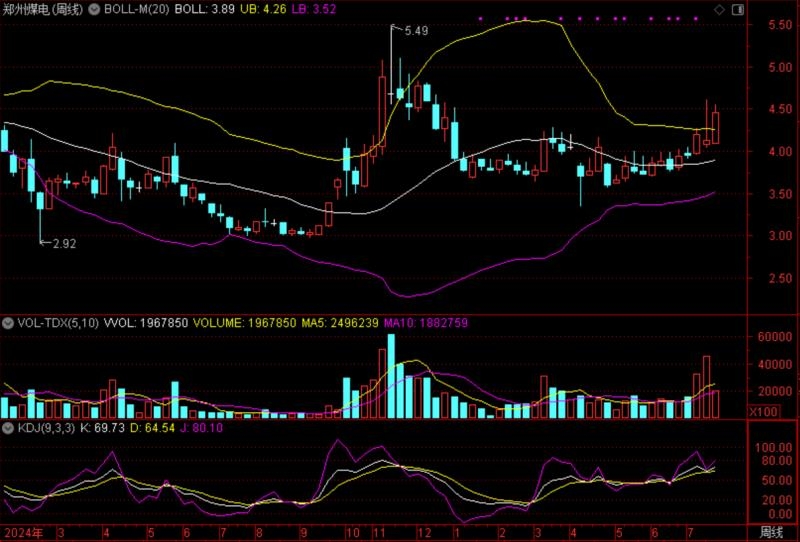The width and height of the screenshot is (800, 542).
Task: Open the BOLL-M indicator dropdown arrow
Action: 94,9
